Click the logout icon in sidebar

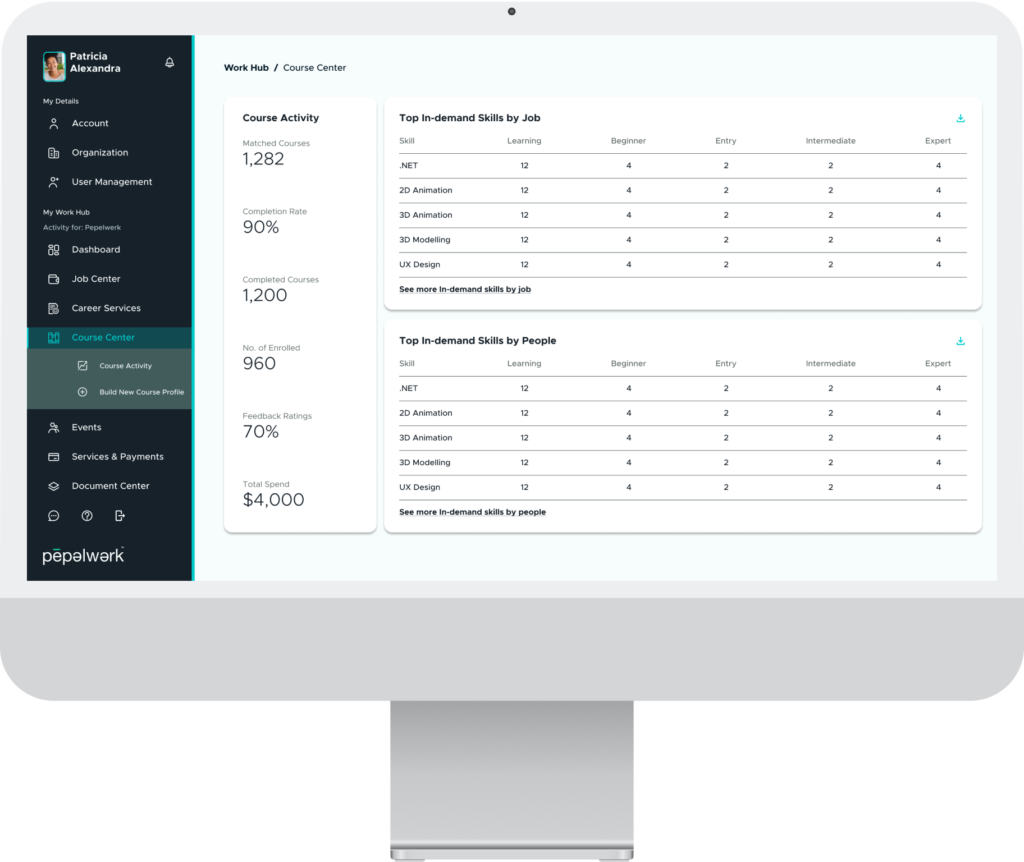[x=120, y=516]
